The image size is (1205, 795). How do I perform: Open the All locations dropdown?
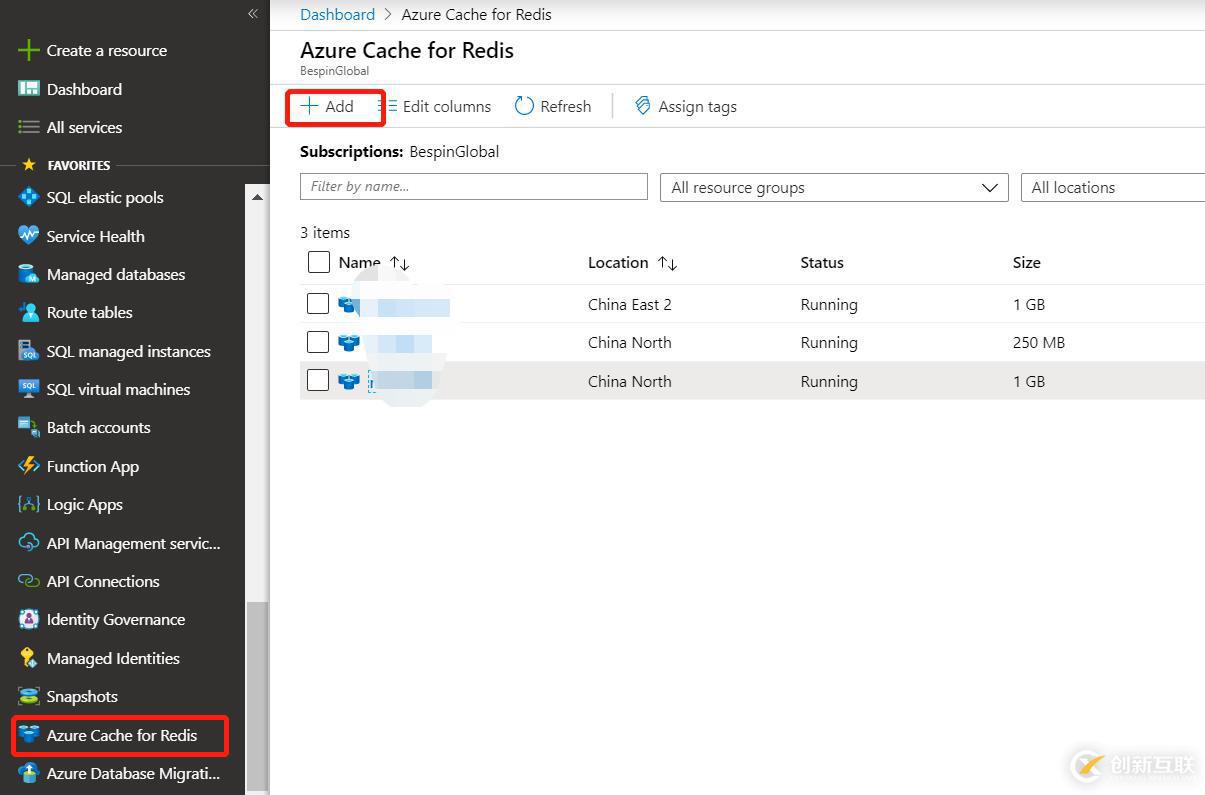1112,188
